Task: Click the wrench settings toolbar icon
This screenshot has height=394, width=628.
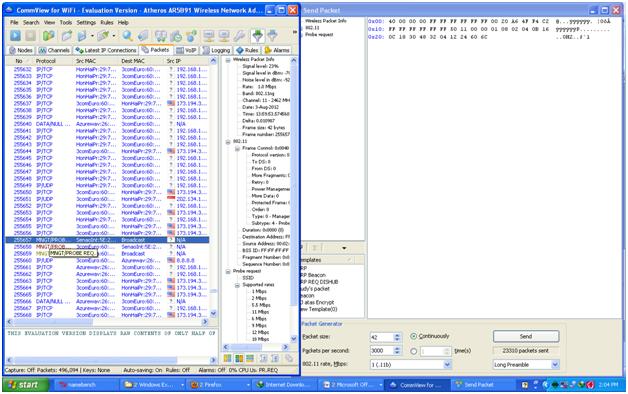Action: 240,36
